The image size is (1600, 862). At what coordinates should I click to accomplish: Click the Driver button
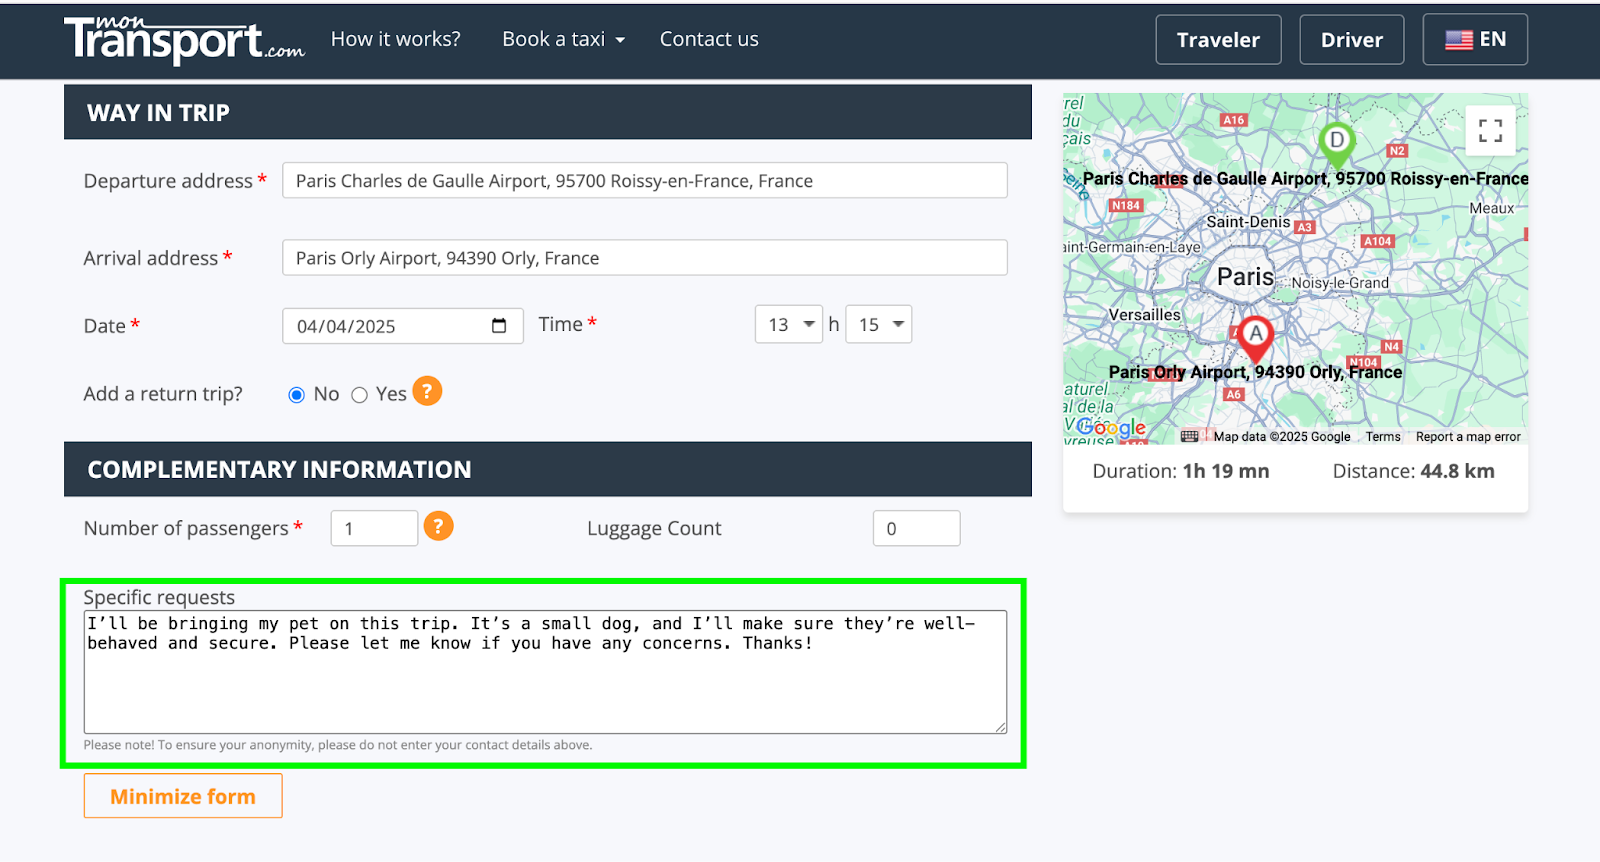click(1352, 40)
